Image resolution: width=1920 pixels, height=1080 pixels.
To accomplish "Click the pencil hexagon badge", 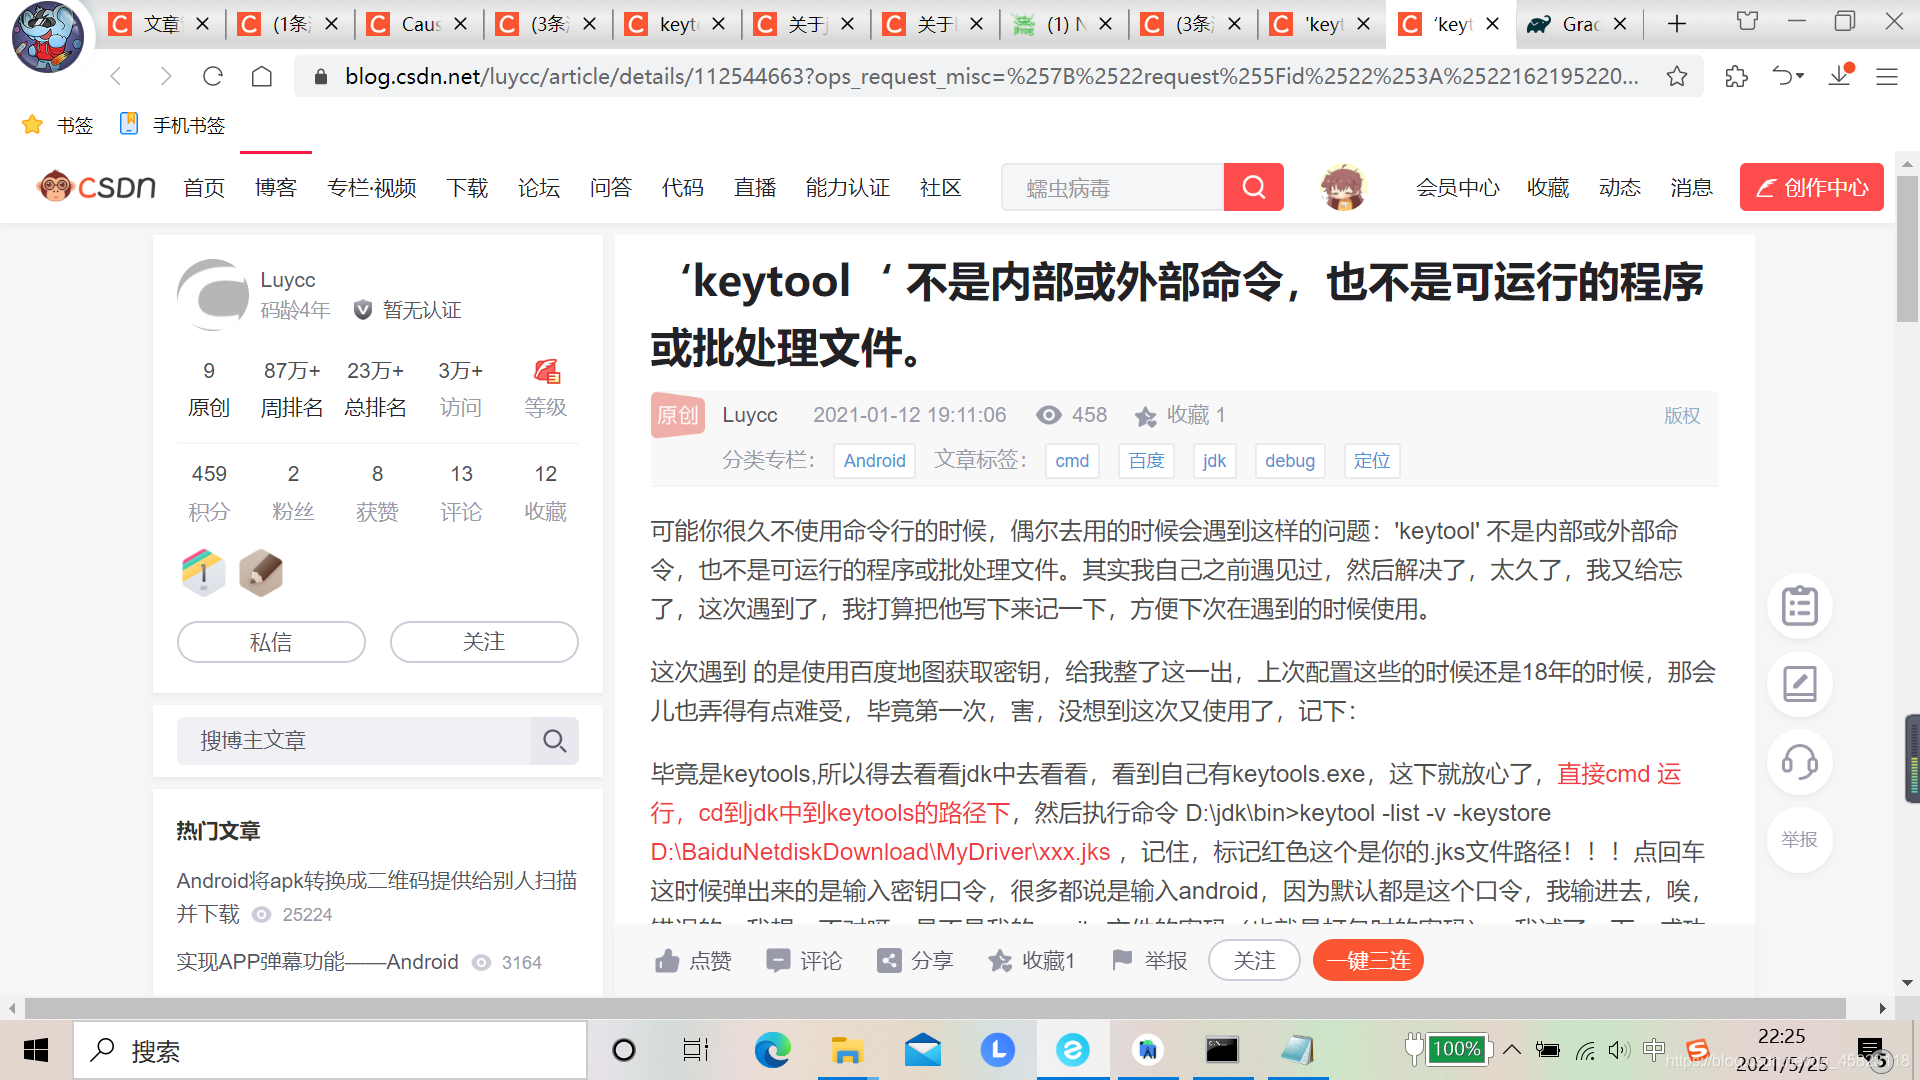I will point(261,573).
